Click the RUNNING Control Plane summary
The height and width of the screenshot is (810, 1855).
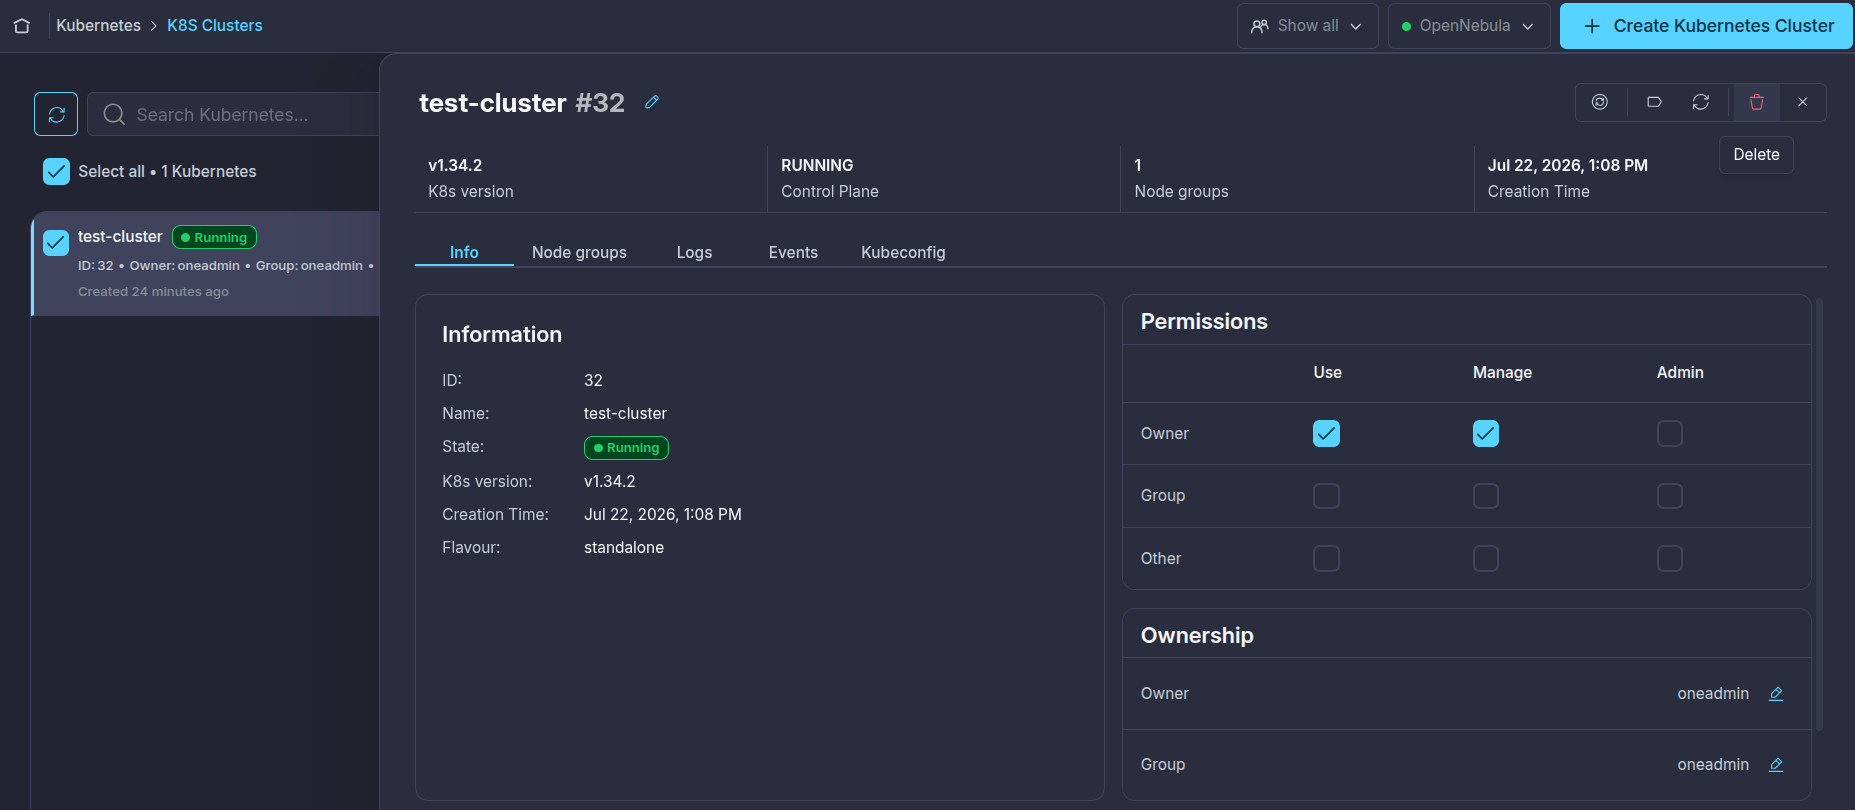coord(817,165)
